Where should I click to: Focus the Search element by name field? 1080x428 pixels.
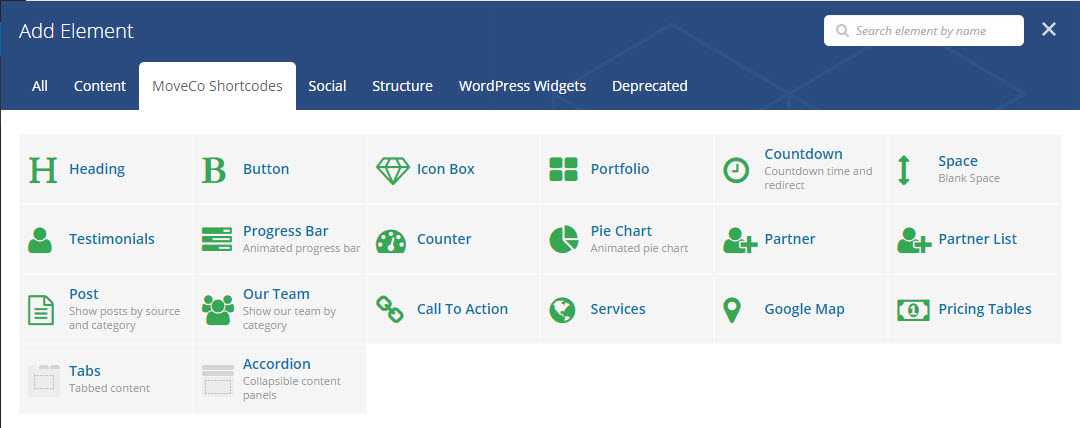[x=924, y=31]
